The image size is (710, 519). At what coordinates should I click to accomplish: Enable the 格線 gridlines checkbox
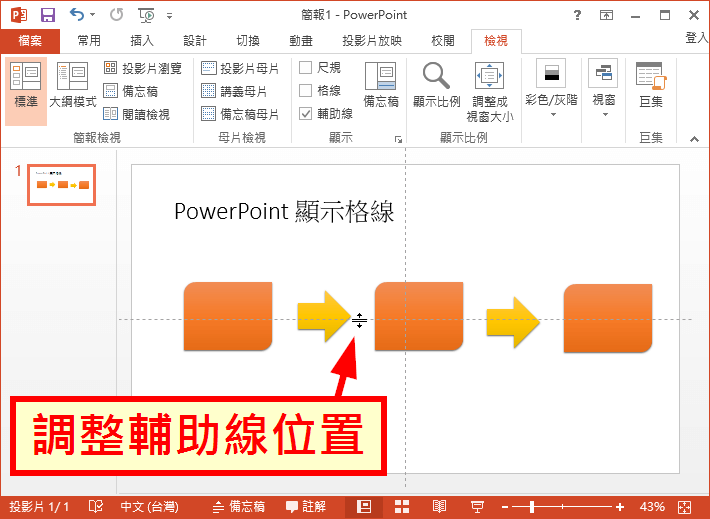click(x=306, y=91)
